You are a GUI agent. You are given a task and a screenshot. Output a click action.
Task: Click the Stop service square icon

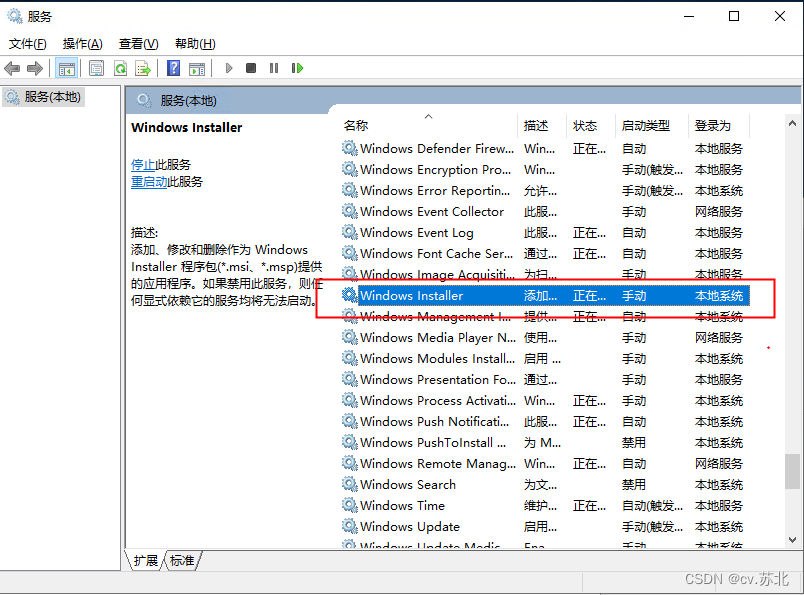[x=251, y=68]
